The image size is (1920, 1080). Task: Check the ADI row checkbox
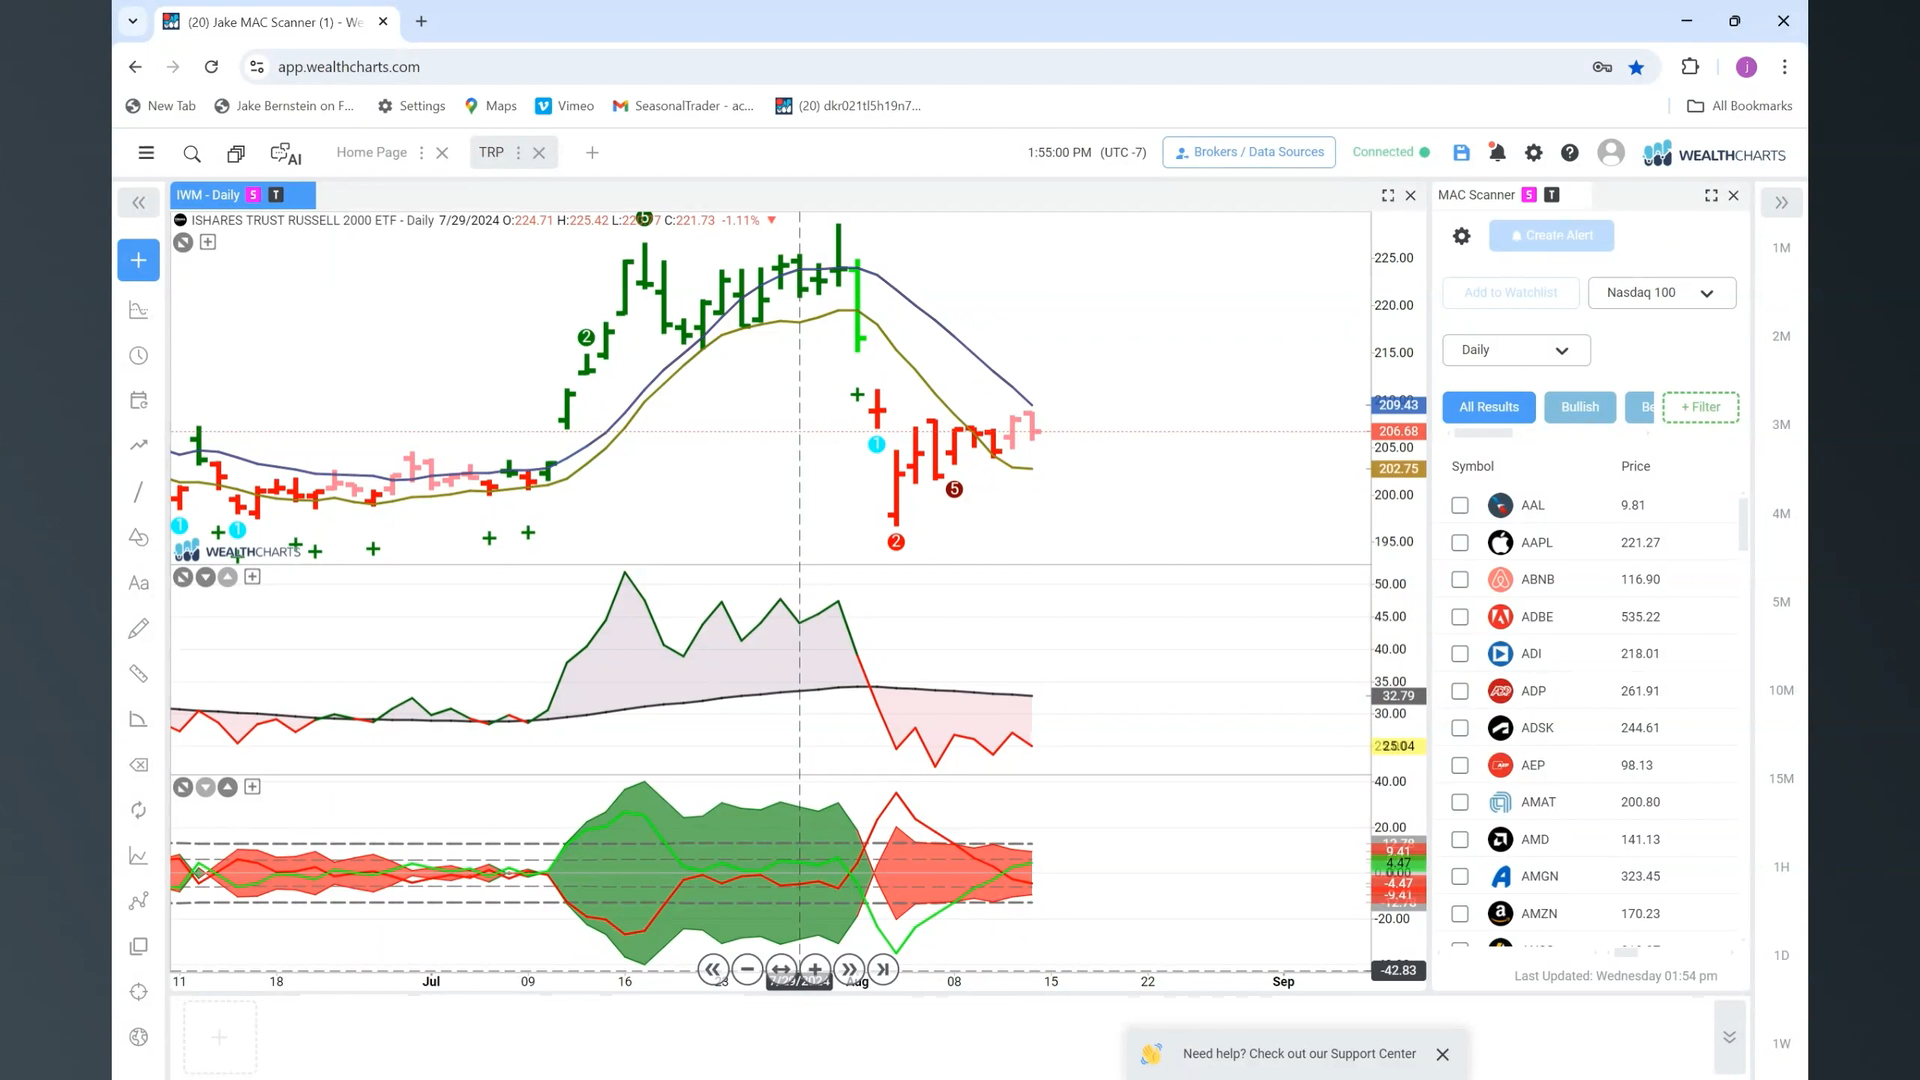1460,654
